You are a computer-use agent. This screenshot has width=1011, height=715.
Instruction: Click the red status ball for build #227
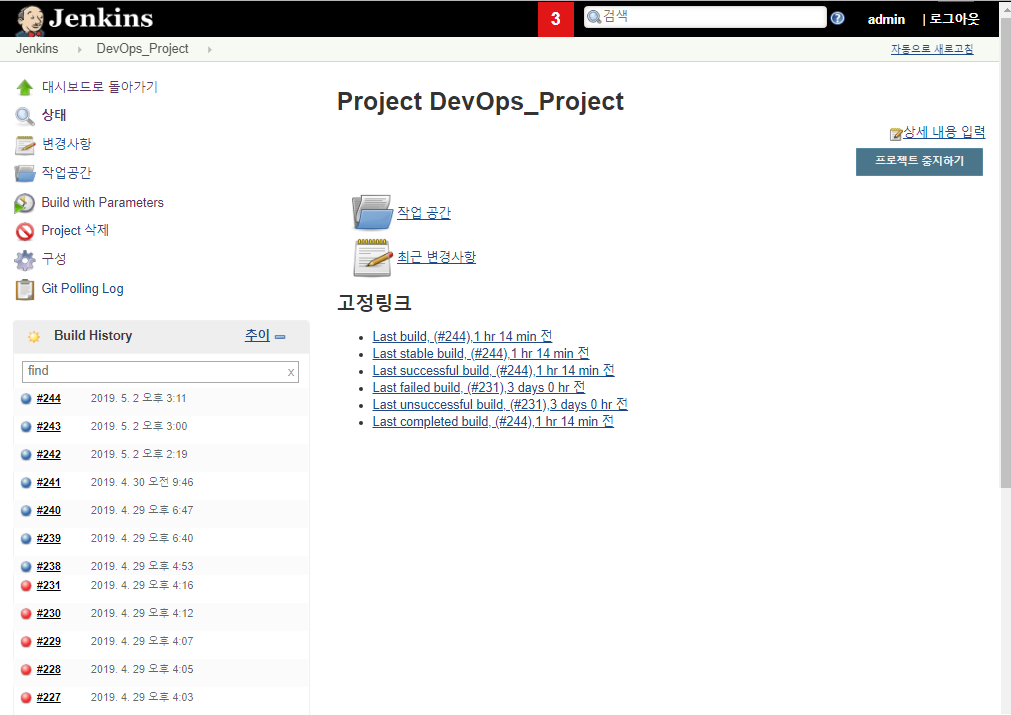pyautogui.click(x=26, y=698)
